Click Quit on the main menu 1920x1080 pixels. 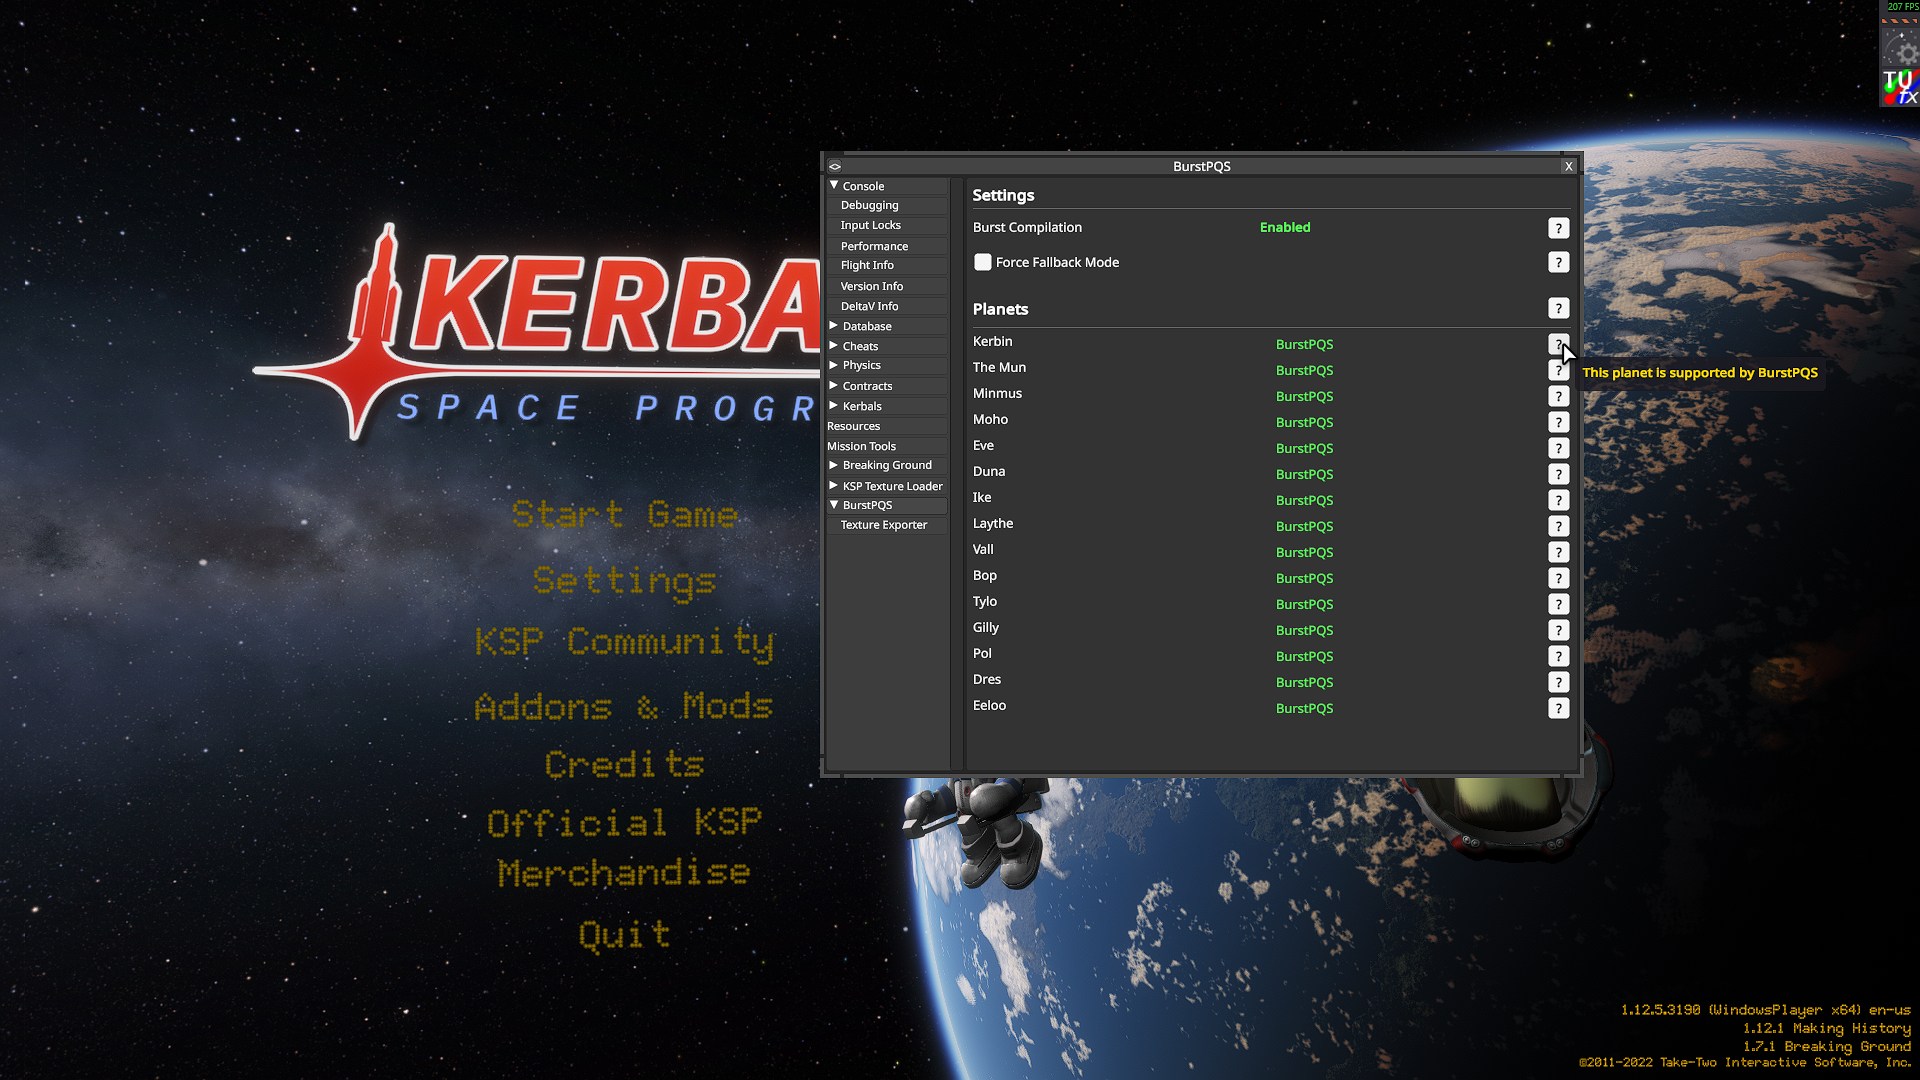pyautogui.click(x=625, y=935)
